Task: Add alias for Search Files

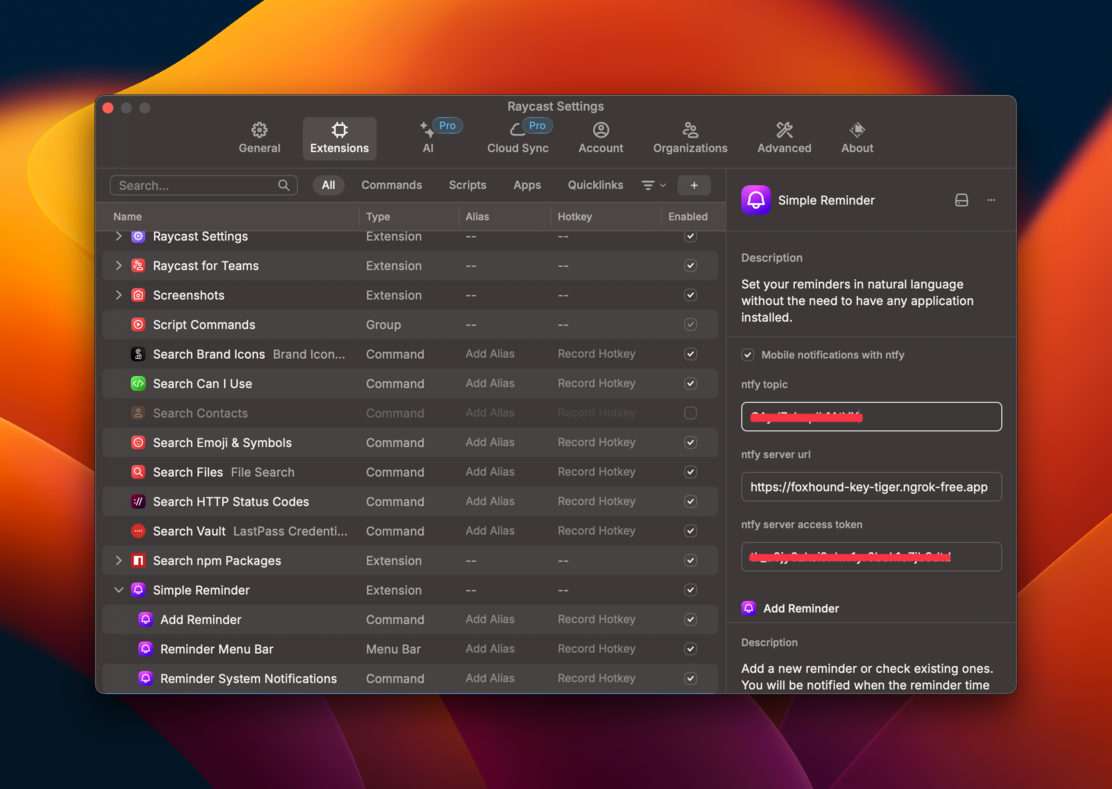Action: point(490,471)
